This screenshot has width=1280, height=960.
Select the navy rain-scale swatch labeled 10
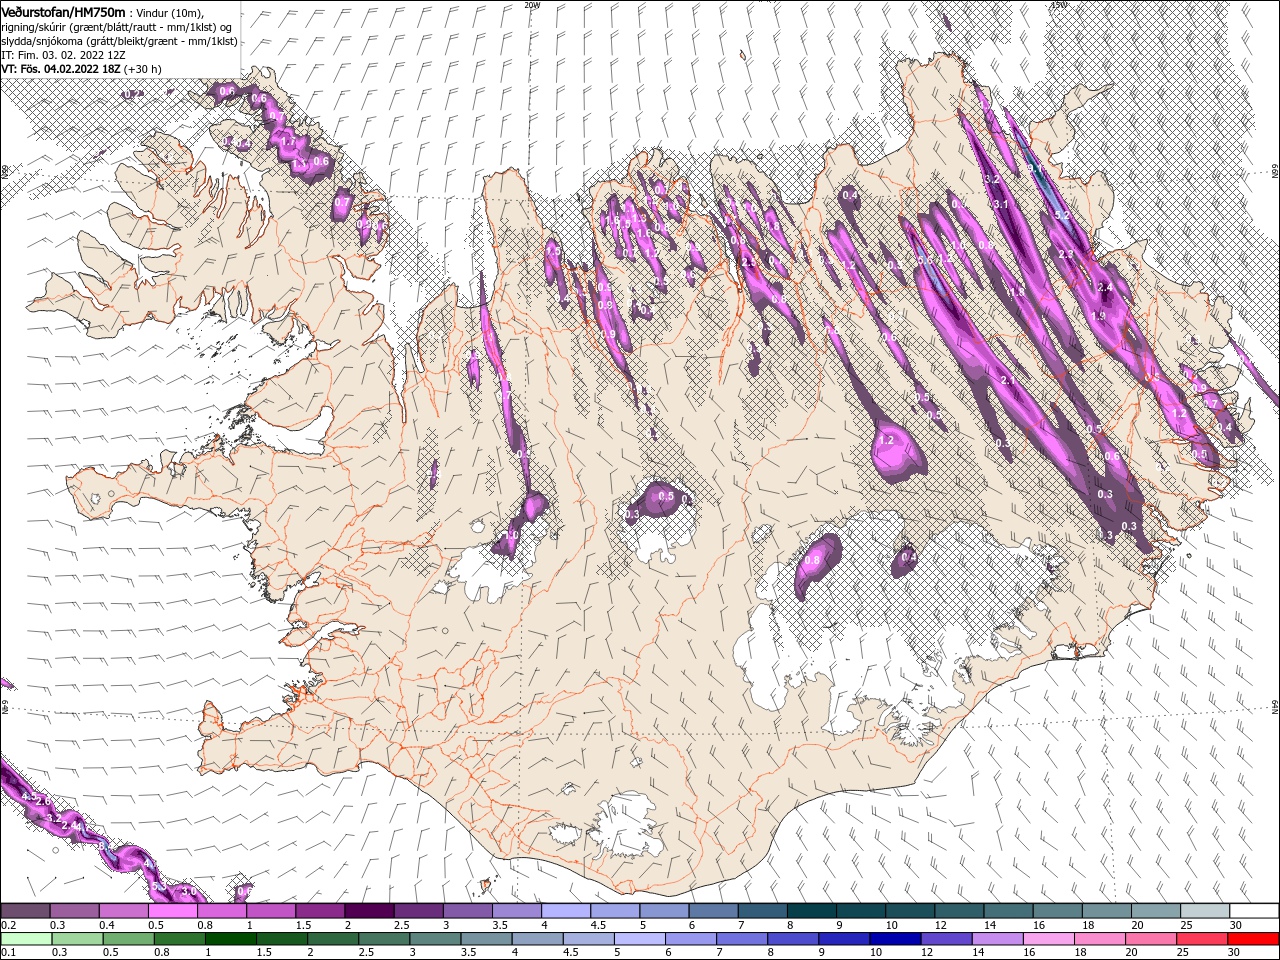click(x=894, y=939)
